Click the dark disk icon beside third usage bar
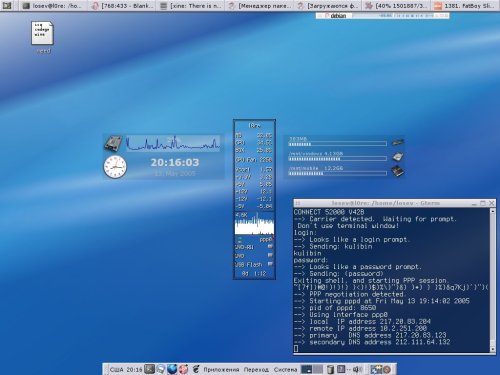Image resolution: width=500 pixels, height=375 pixels. pos(398,171)
